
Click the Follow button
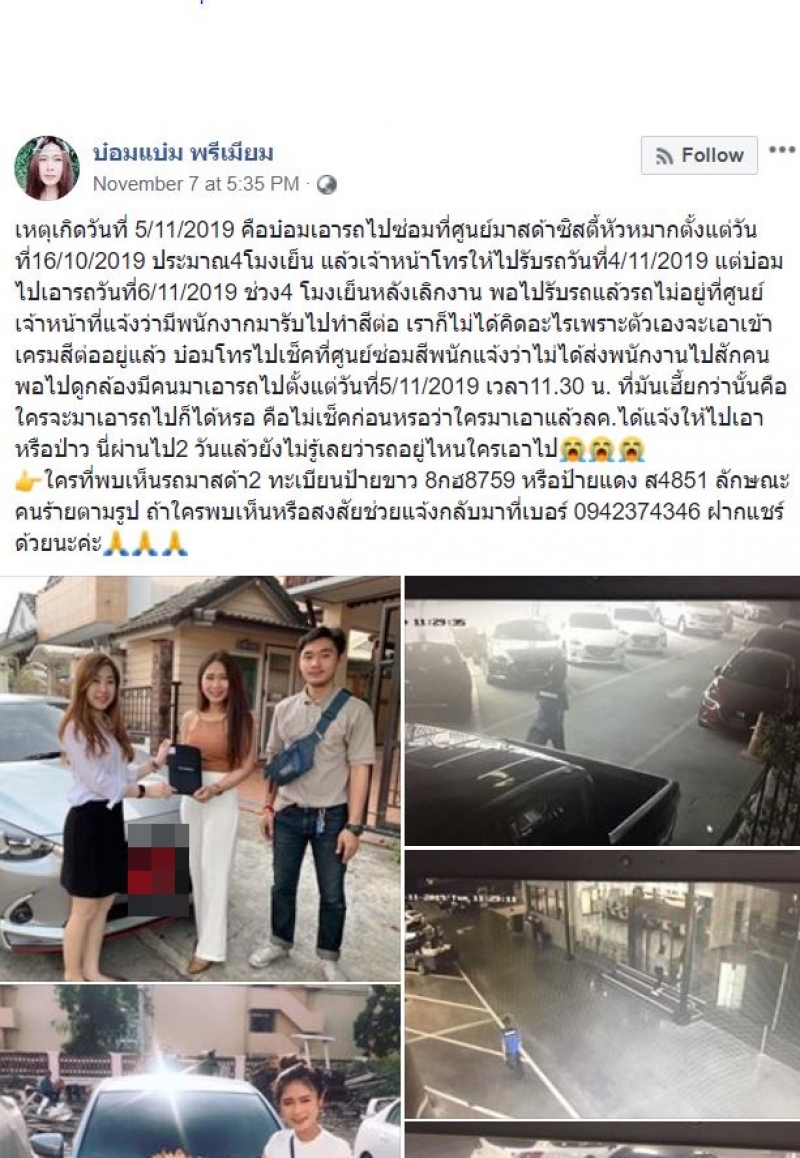(699, 155)
